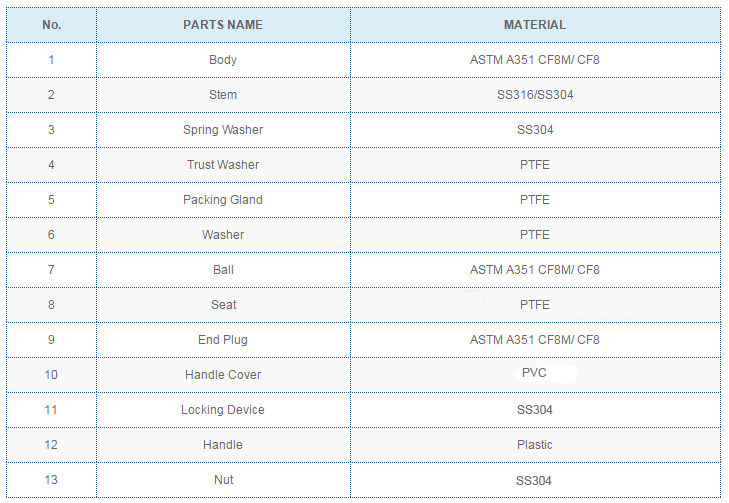
Task: Select the Stem parts name cell
Action: click(223, 95)
